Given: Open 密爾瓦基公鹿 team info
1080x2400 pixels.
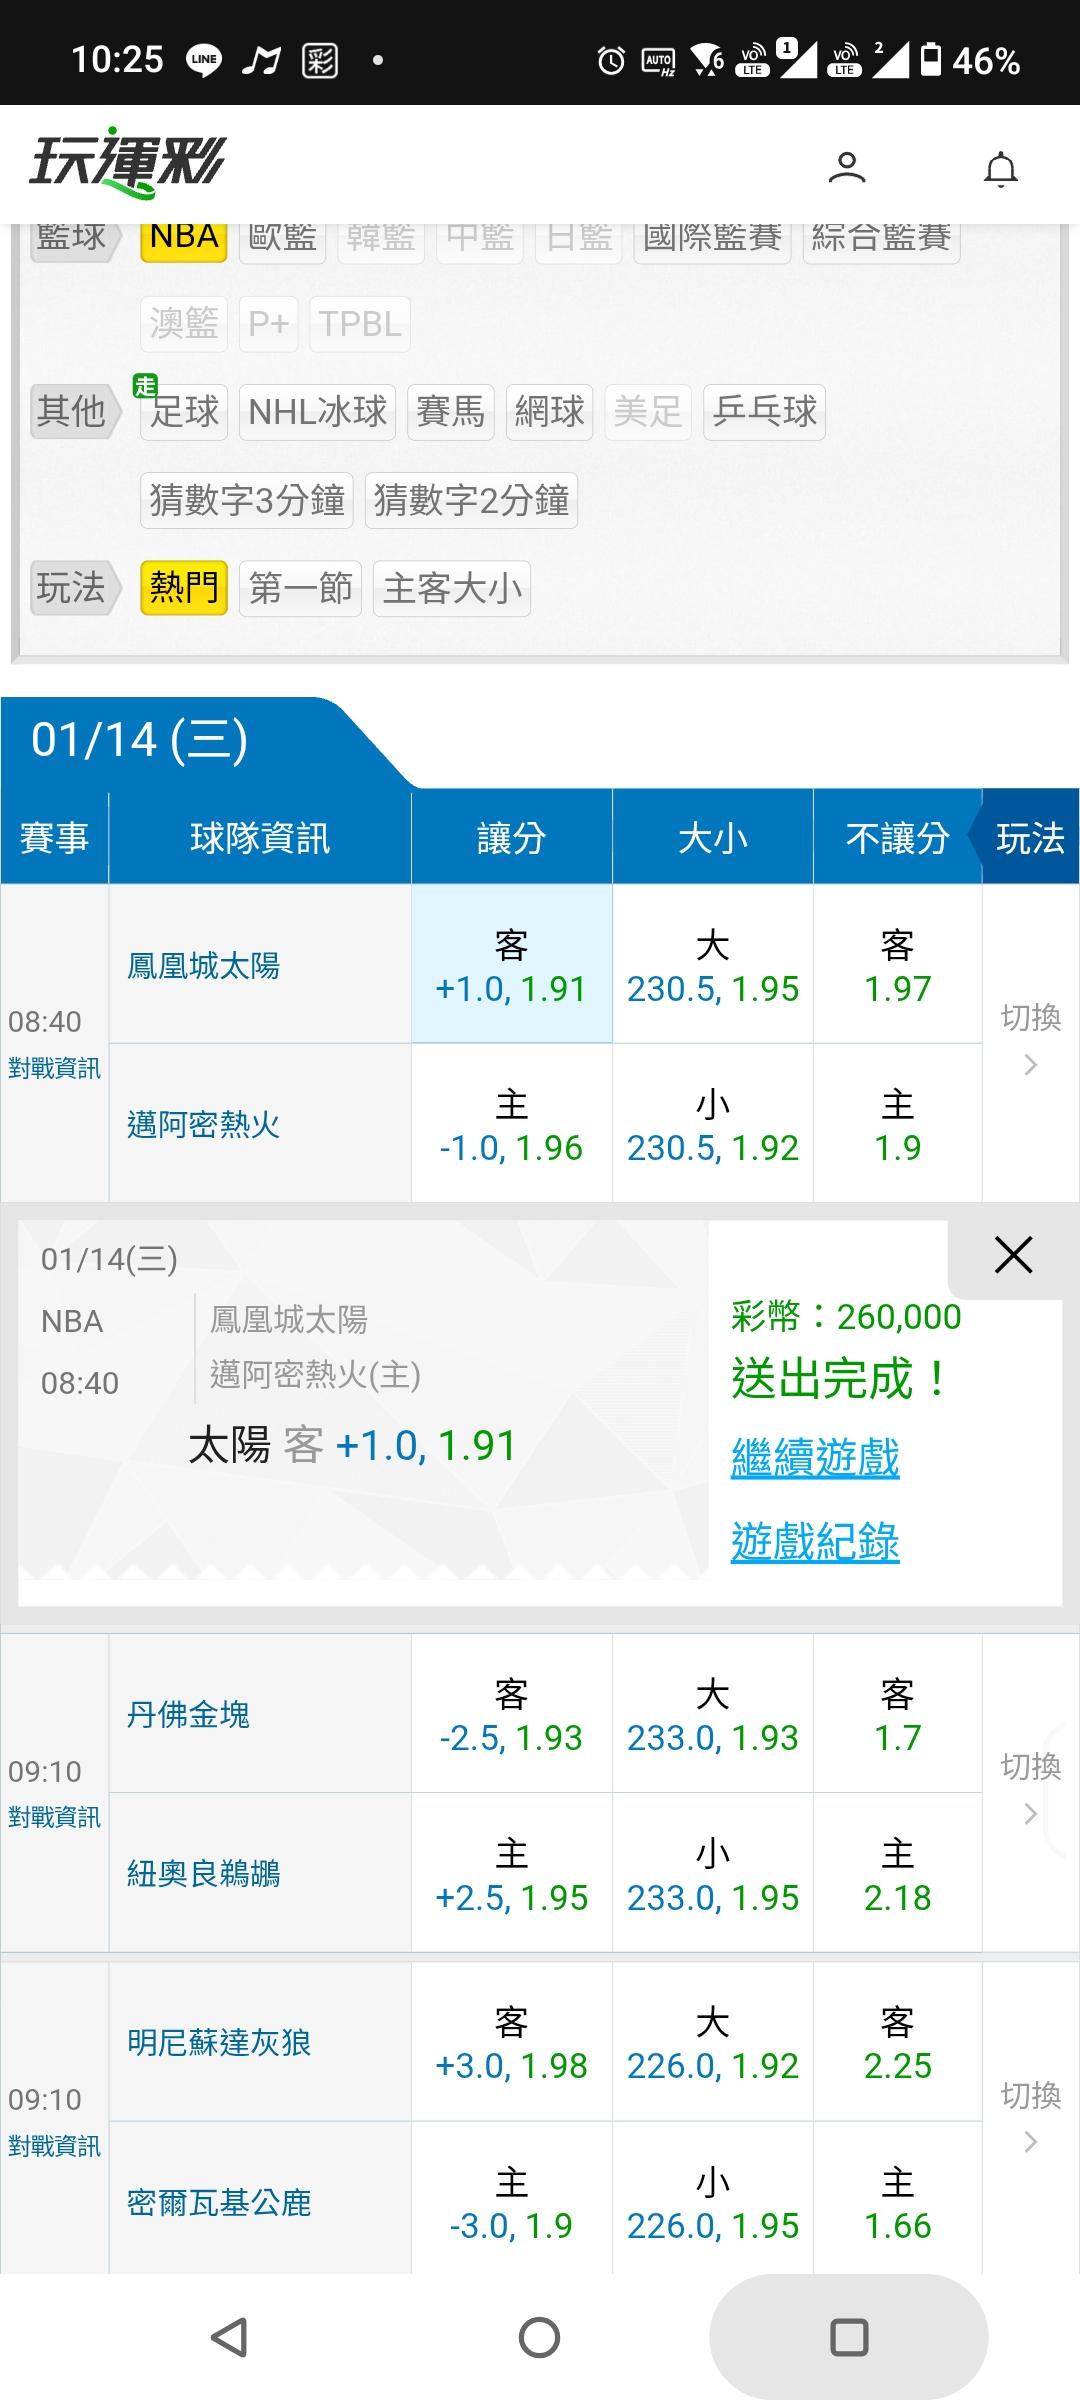Looking at the screenshot, I should coord(219,2203).
